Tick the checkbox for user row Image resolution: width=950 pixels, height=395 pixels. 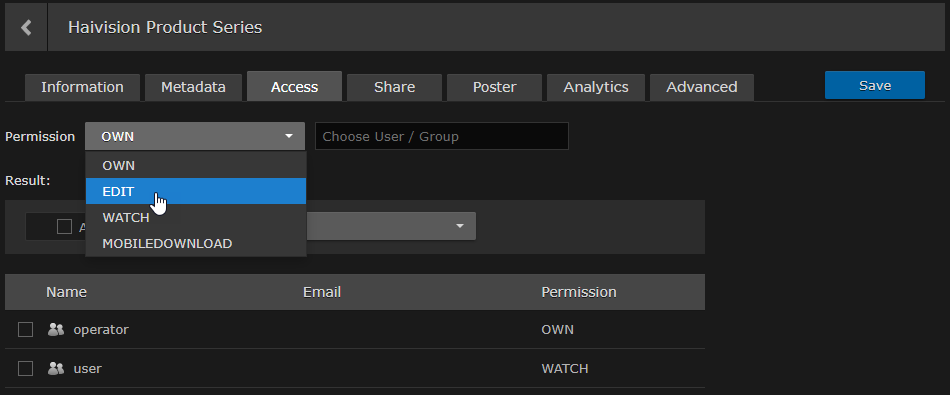click(x=25, y=368)
